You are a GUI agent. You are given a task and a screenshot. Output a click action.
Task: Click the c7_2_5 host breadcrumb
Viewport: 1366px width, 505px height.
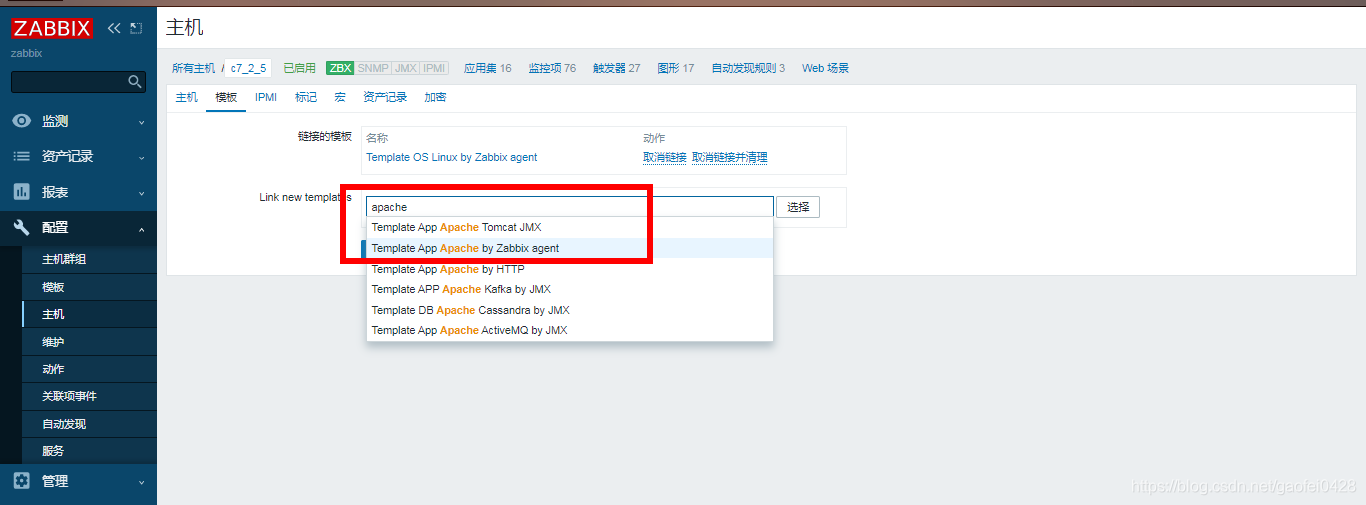click(249, 68)
